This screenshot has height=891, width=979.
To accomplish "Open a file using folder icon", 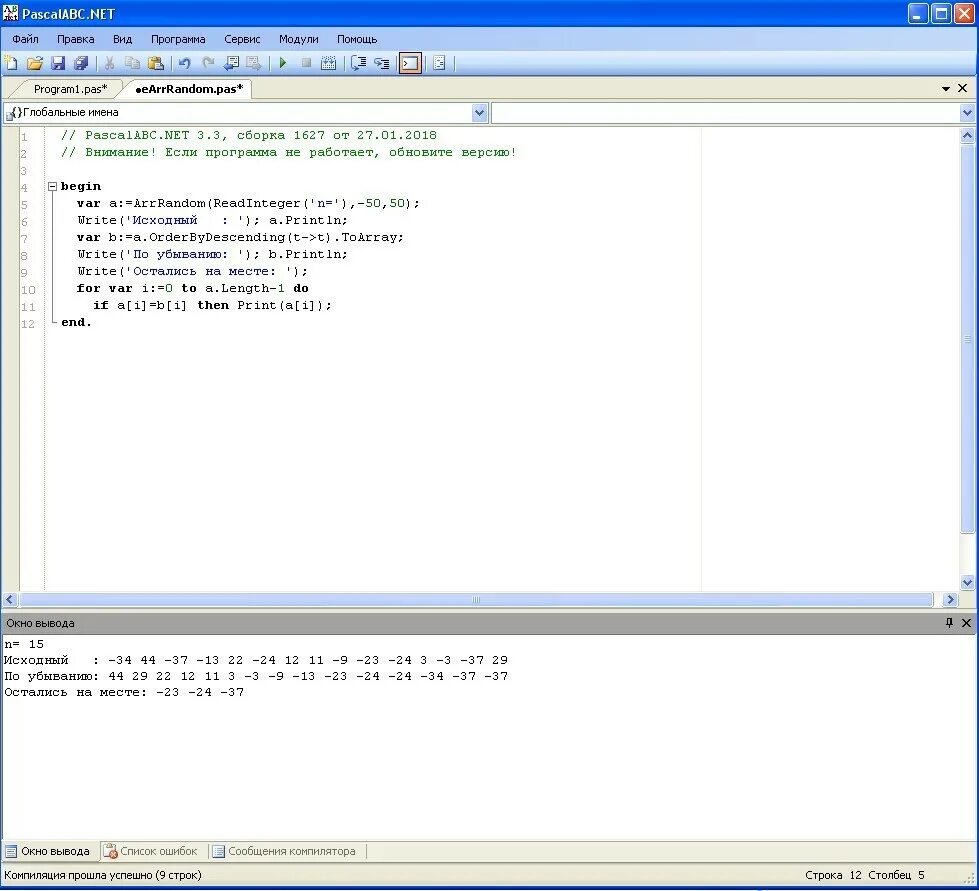I will click(35, 63).
